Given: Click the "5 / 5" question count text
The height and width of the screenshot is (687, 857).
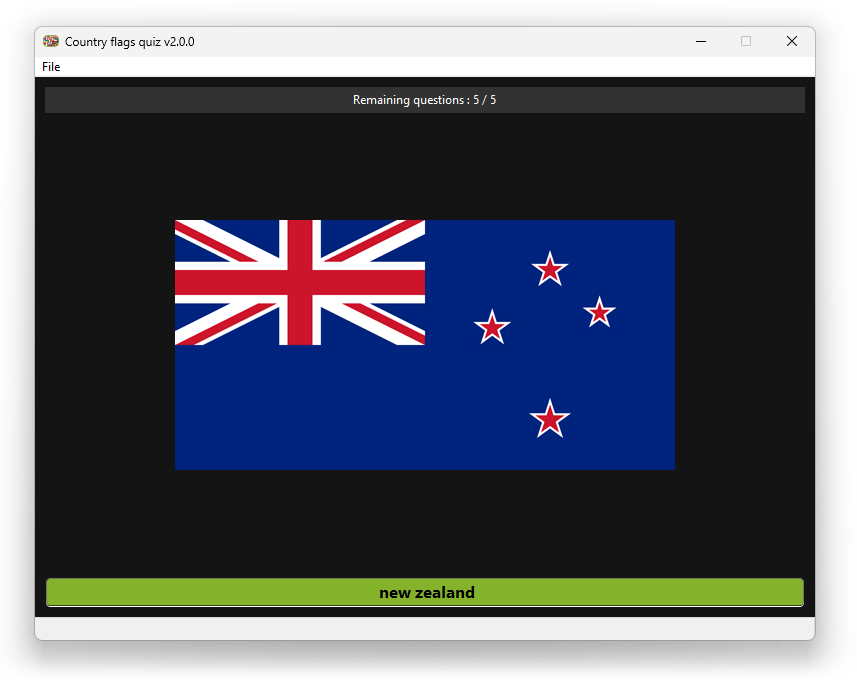Looking at the screenshot, I should [484, 100].
